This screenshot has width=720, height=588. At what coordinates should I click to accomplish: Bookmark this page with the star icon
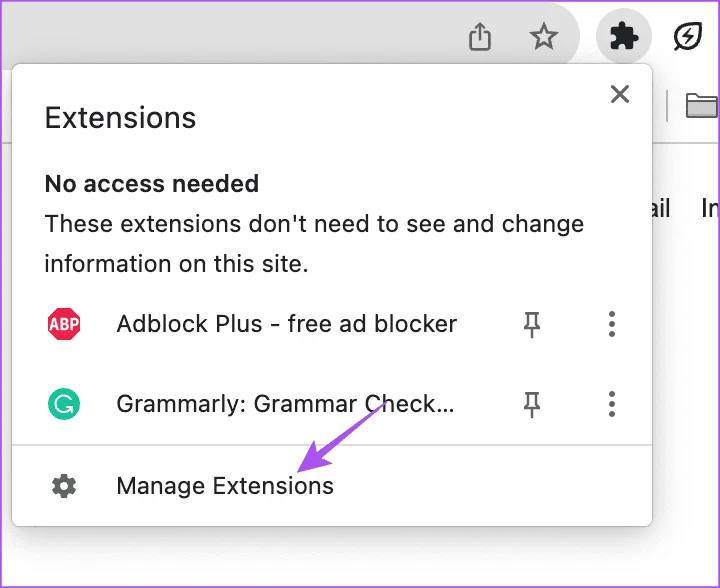click(544, 36)
